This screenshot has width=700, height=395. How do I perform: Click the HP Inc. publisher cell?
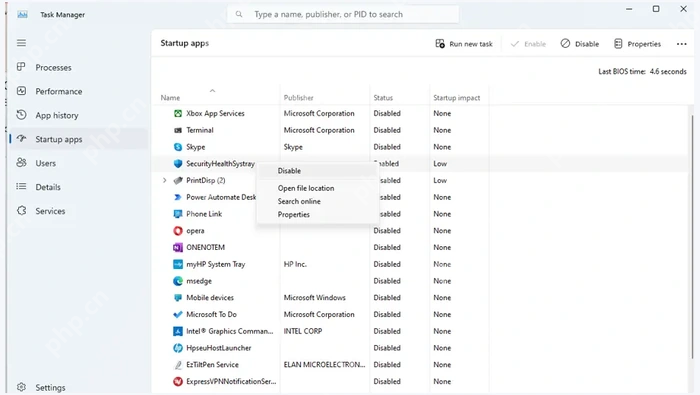coord(295,264)
